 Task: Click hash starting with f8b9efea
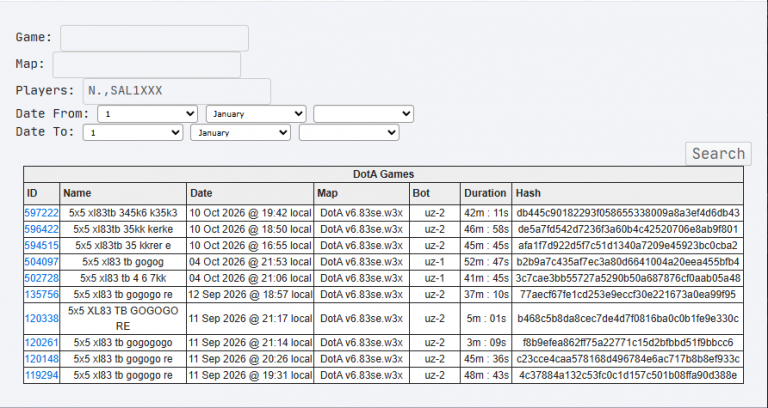click(628, 342)
